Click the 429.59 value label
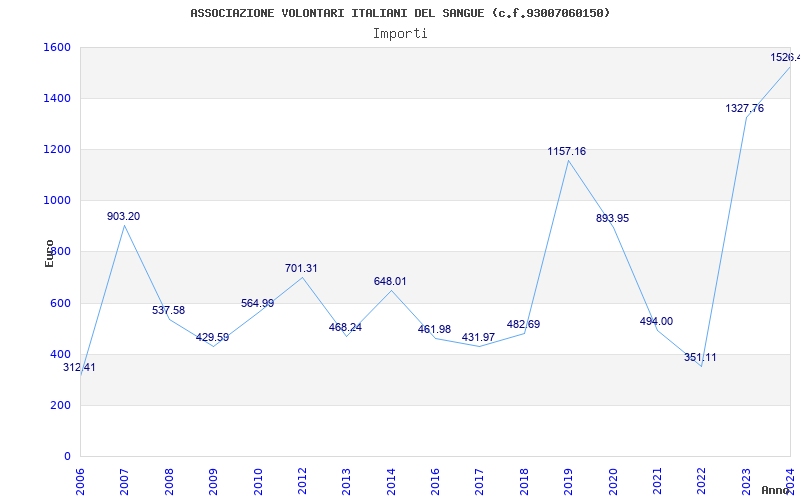Viewport: 800px width, 500px height. pos(212,337)
